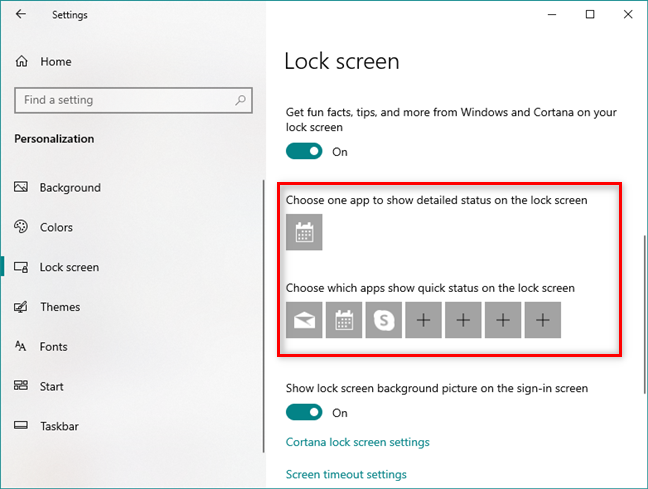
Task: Turn off fun facts and tips toggle
Action: point(304,152)
